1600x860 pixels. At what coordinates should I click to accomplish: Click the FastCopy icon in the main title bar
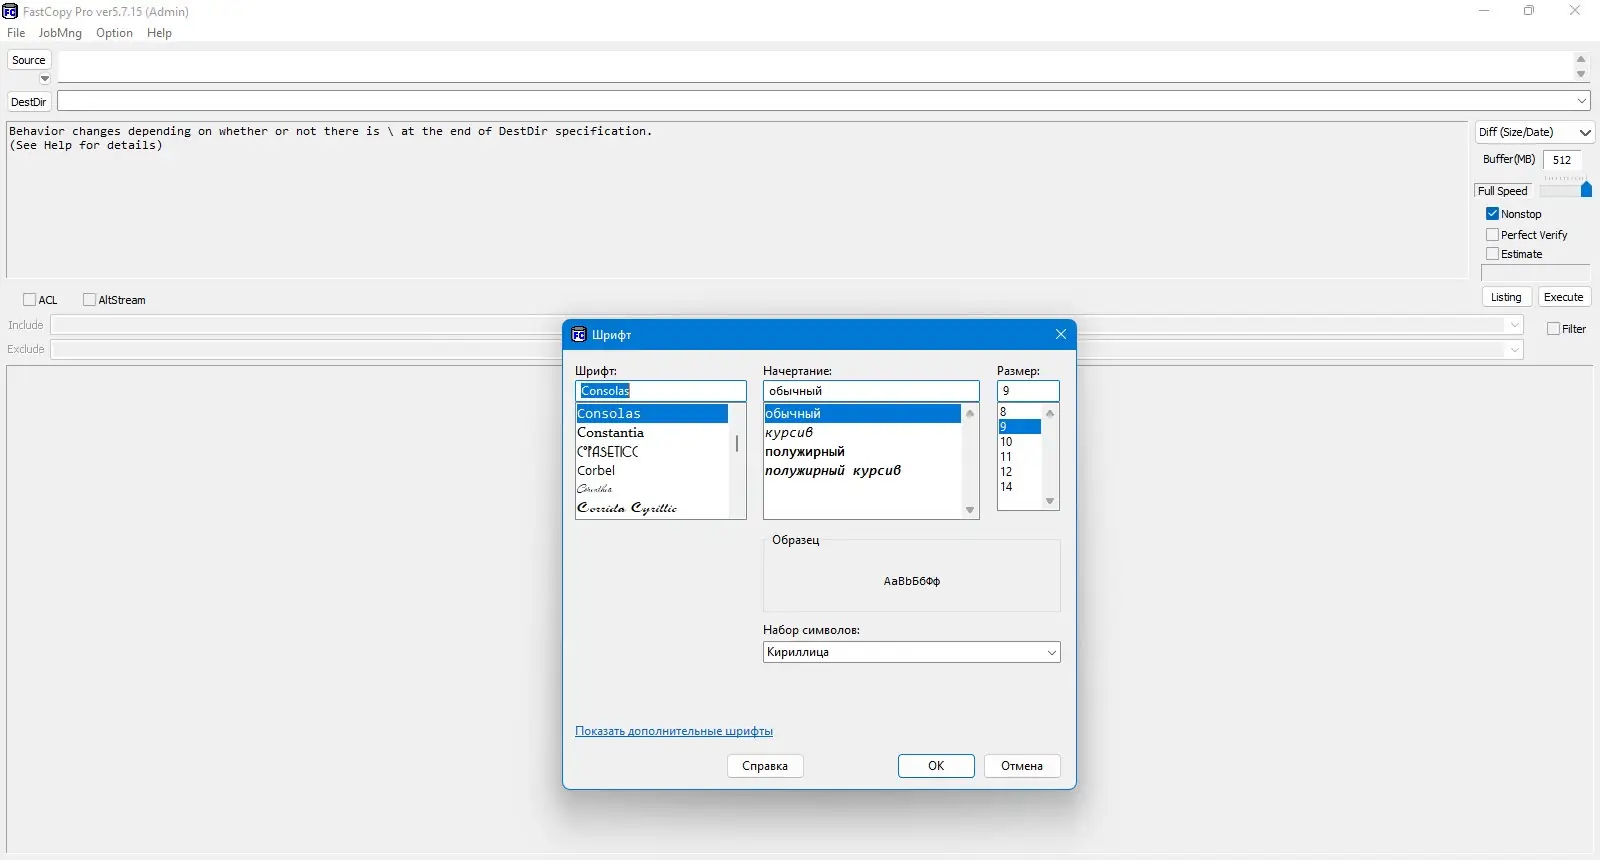tap(10, 12)
